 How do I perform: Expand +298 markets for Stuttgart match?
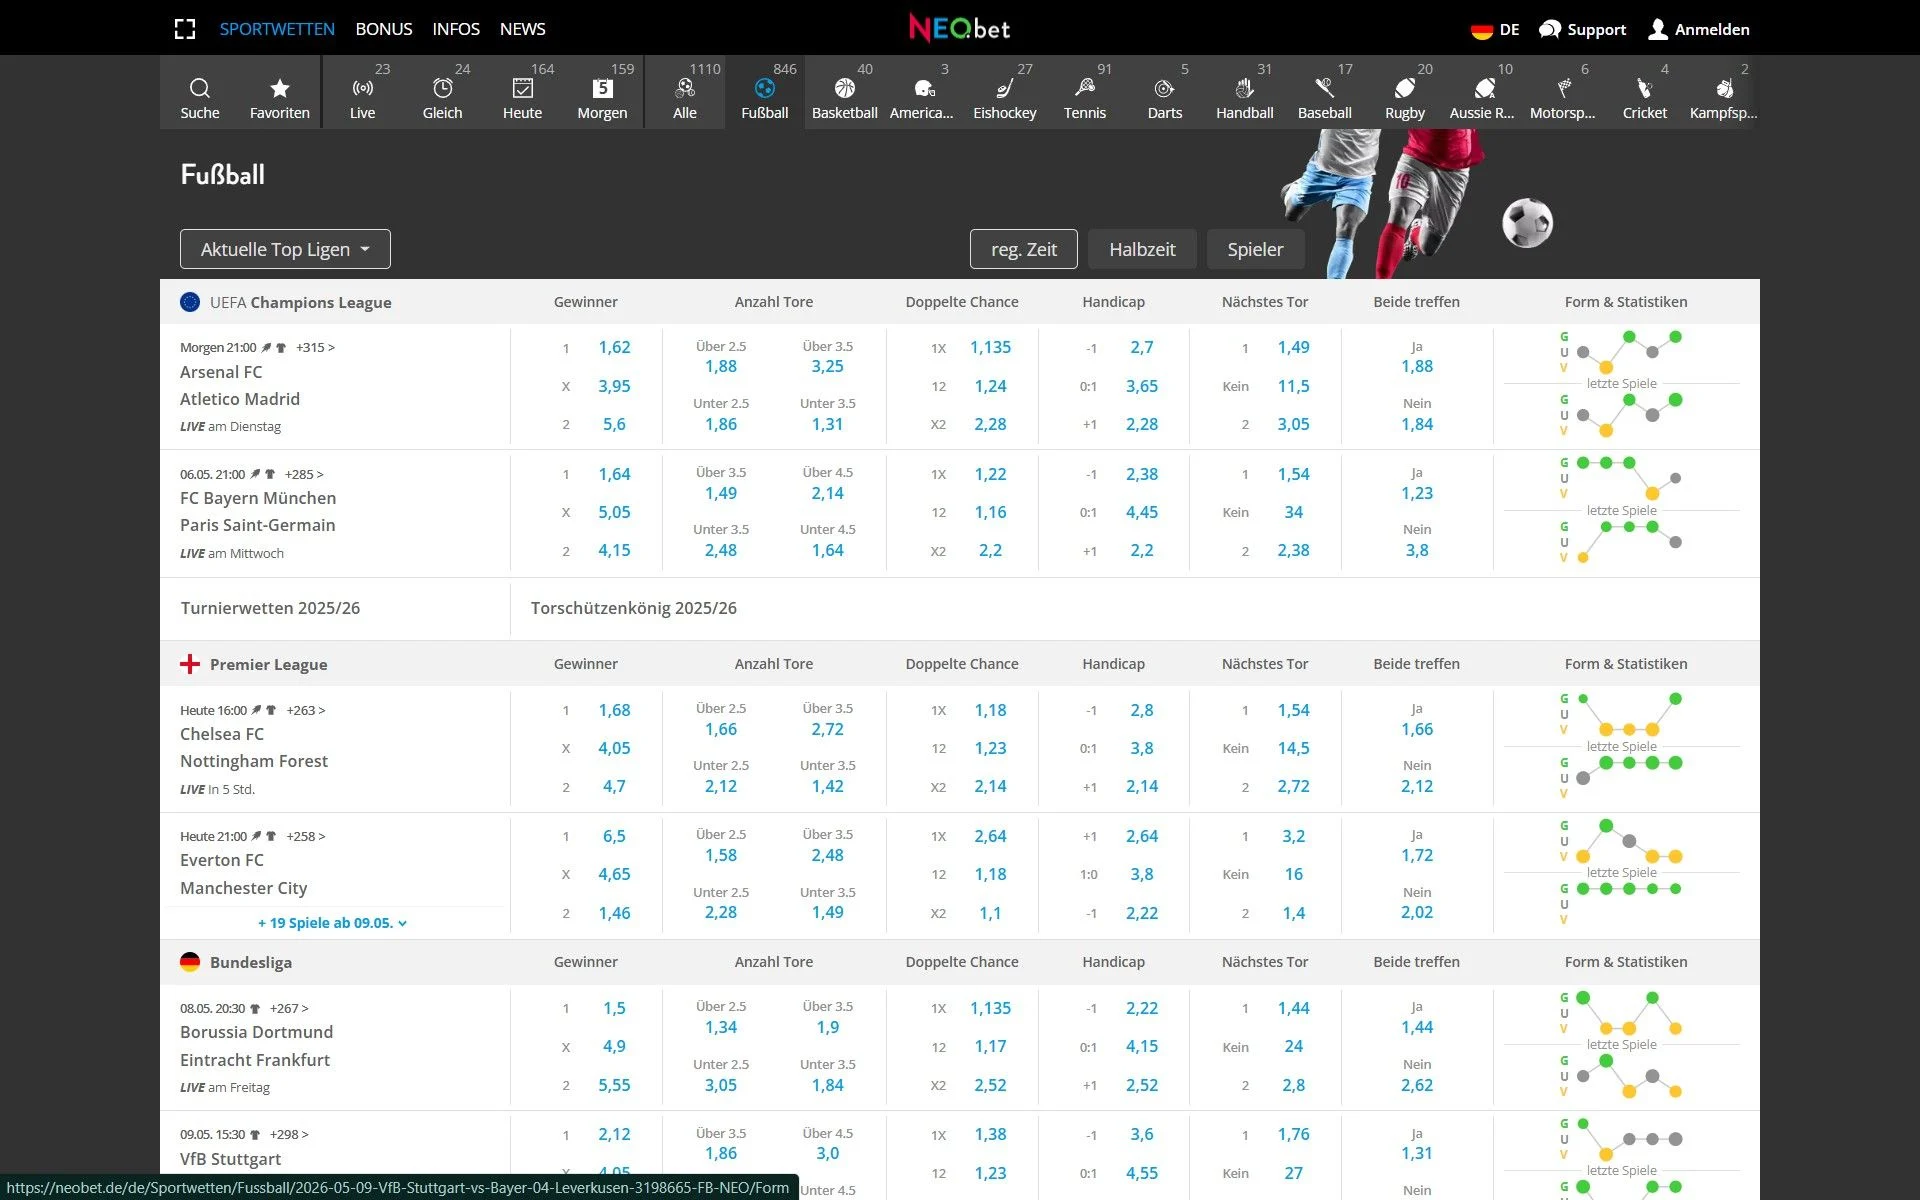coord(289,1134)
